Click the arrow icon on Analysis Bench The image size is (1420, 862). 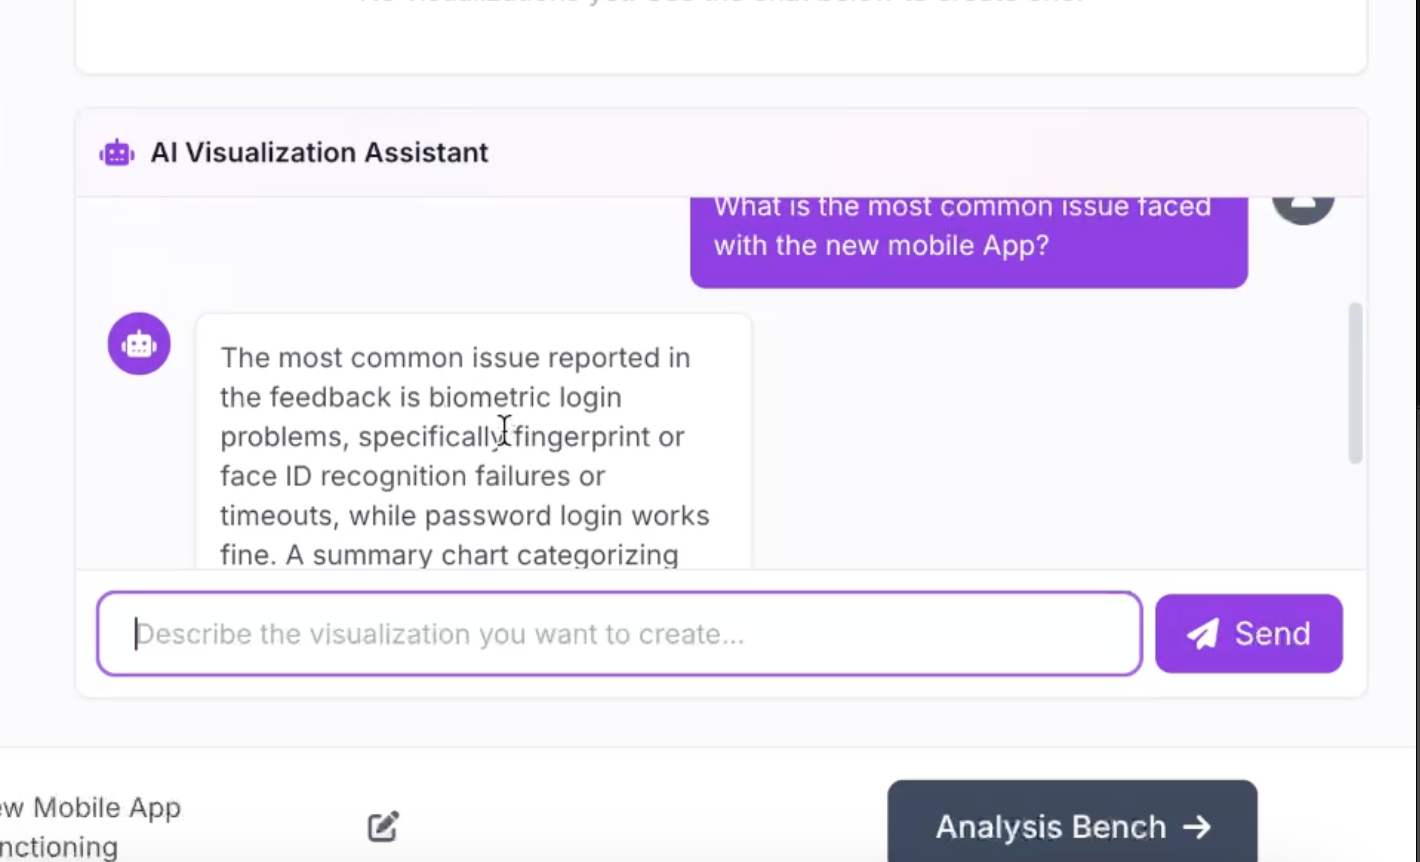(1197, 827)
